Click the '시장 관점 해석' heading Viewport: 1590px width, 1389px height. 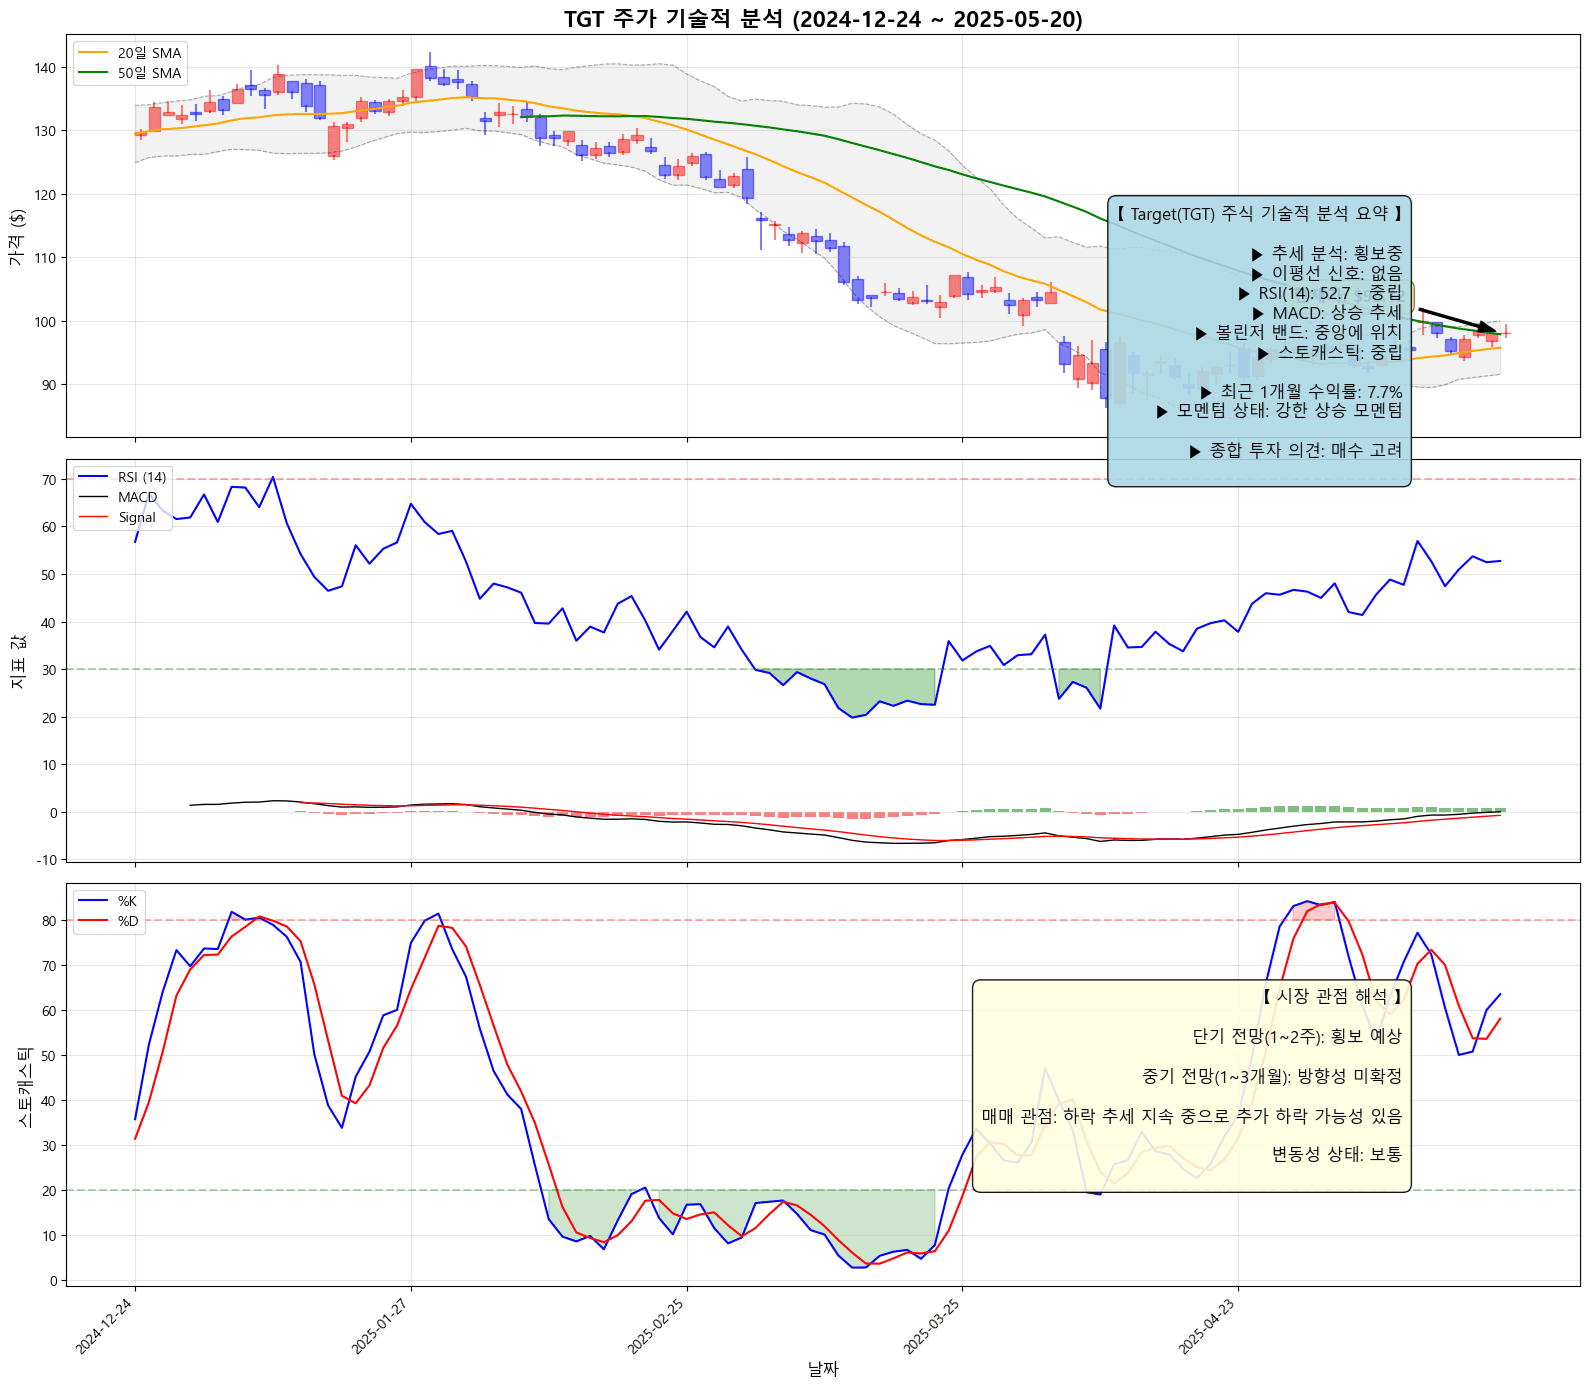pos(1332,996)
